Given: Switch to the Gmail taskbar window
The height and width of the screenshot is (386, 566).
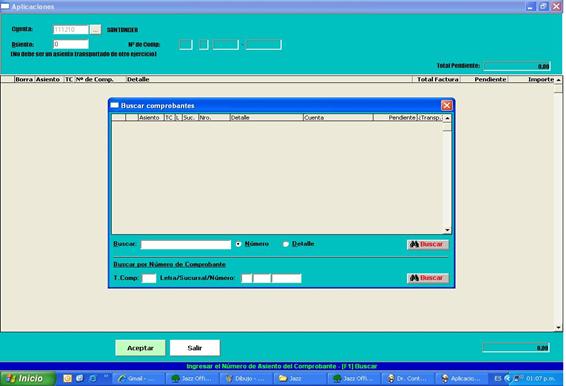Looking at the screenshot, I should [138, 378].
